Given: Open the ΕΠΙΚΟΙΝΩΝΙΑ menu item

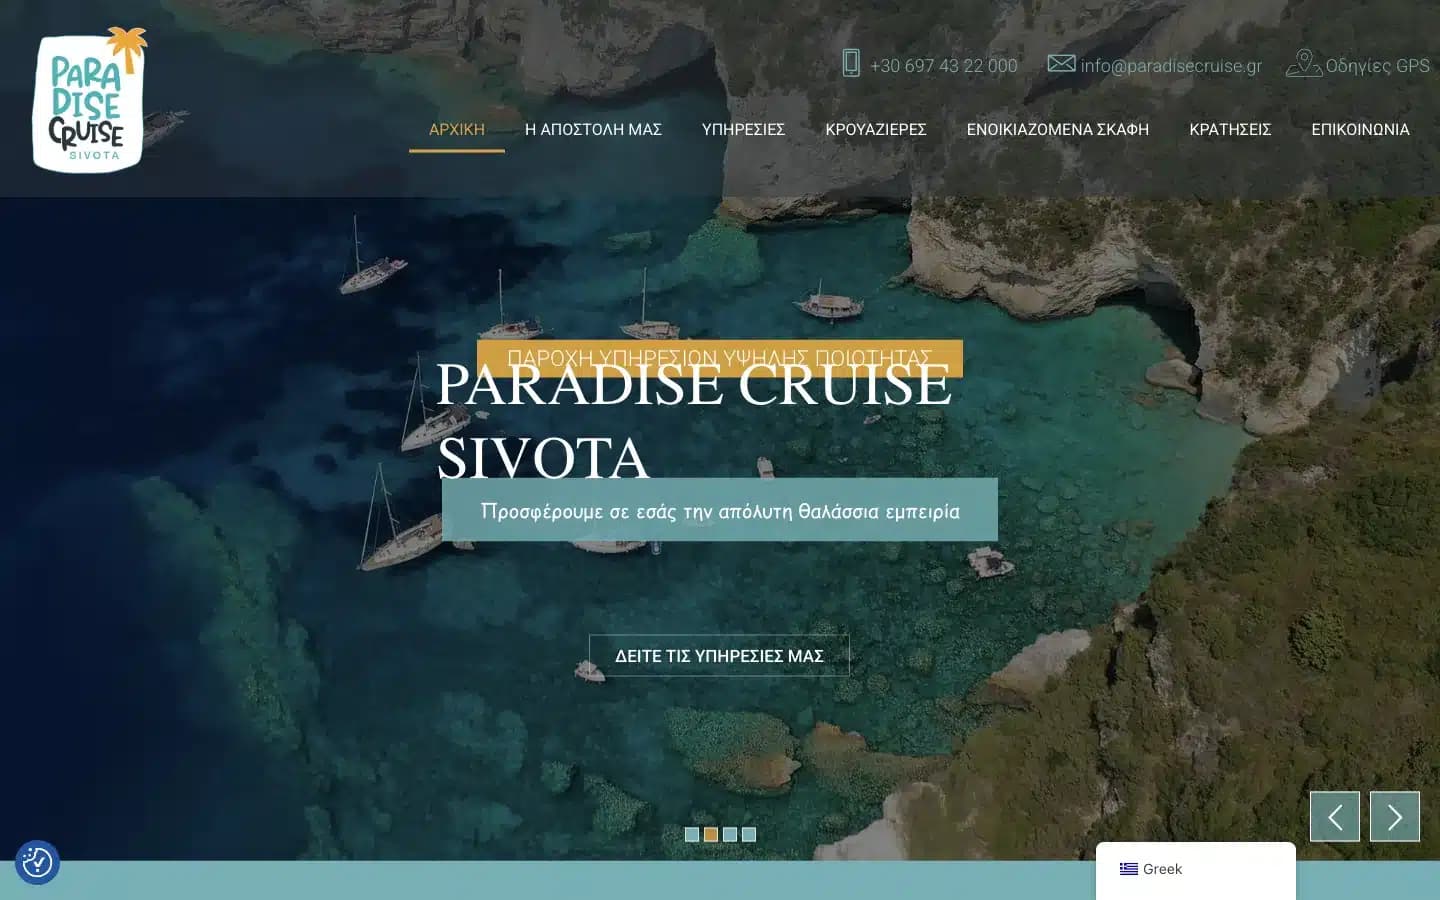Looking at the screenshot, I should click(x=1360, y=129).
